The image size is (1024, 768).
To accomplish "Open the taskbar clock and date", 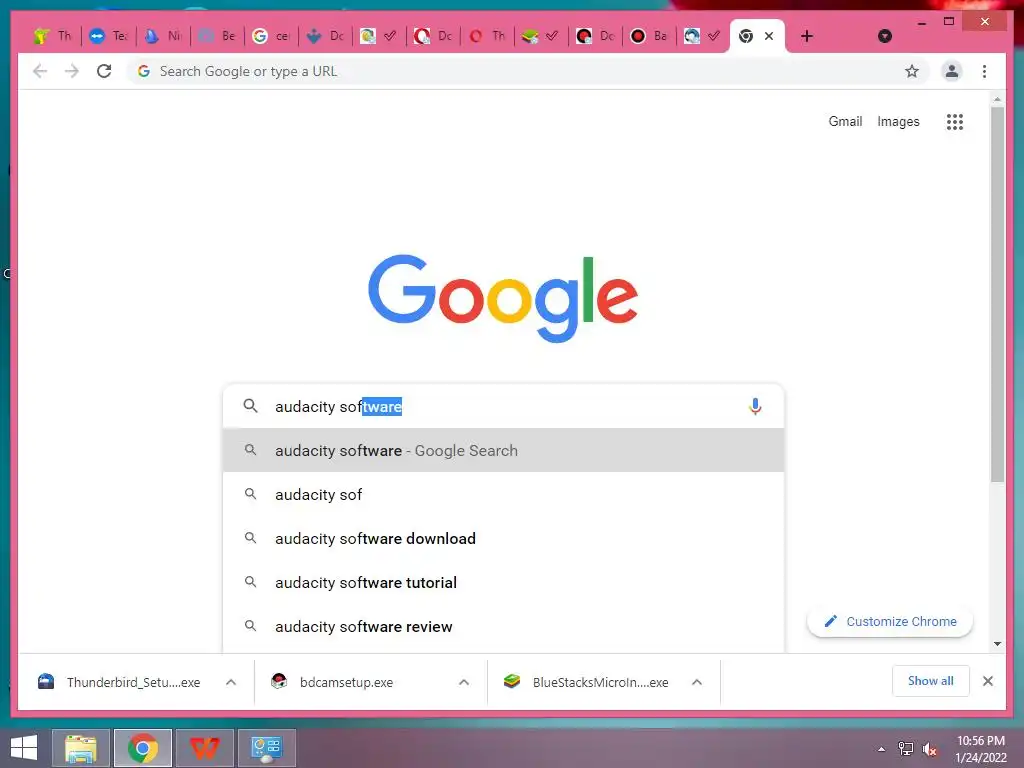I will (x=981, y=749).
